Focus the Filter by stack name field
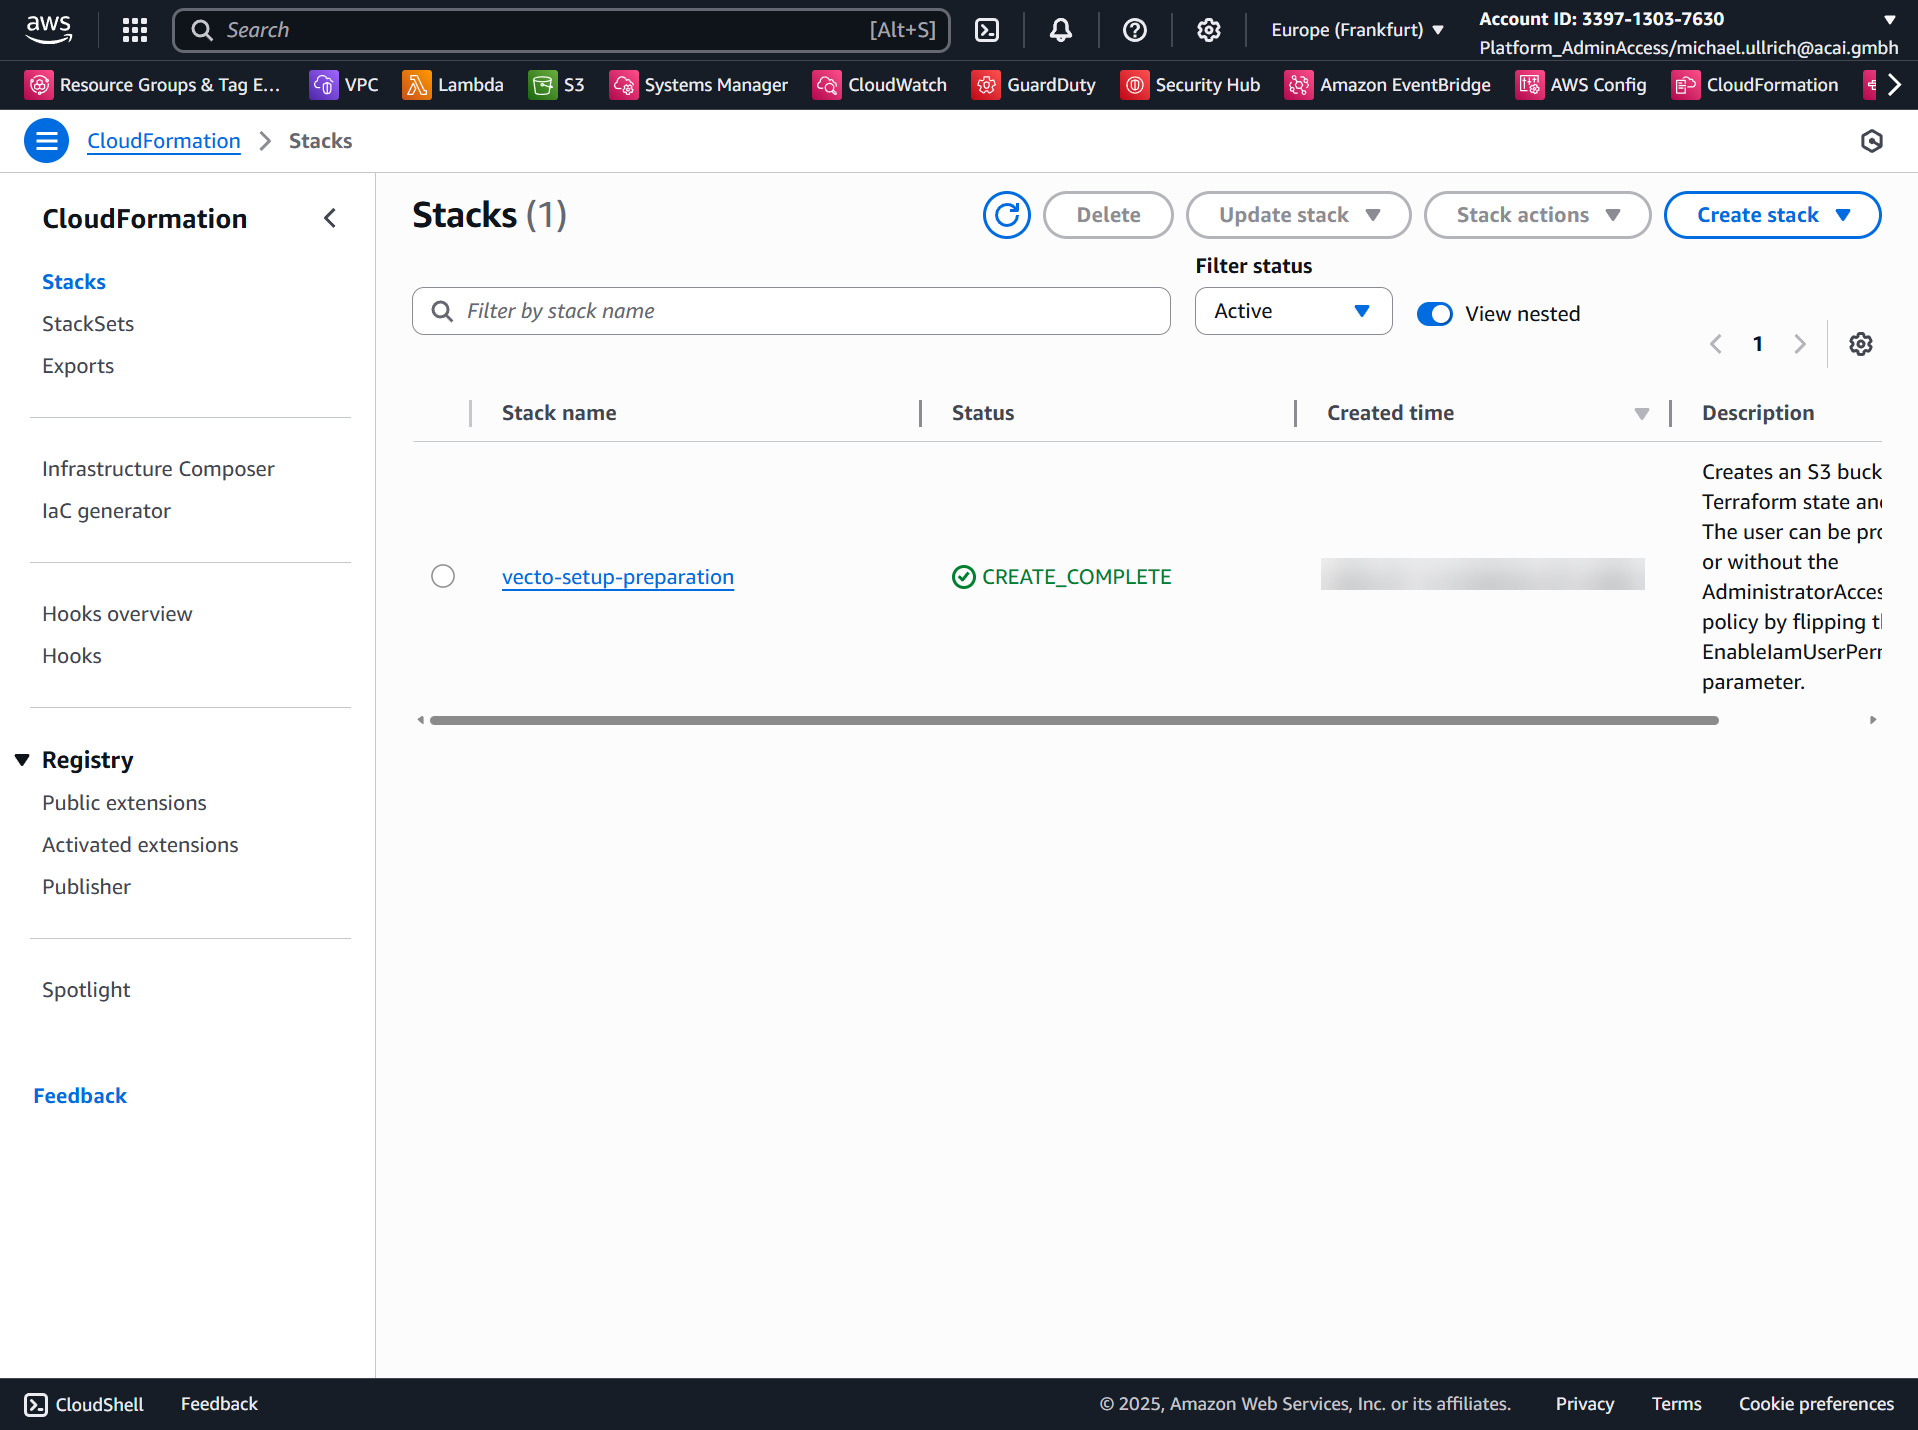Image resolution: width=1918 pixels, height=1430 pixels. [x=791, y=311]
